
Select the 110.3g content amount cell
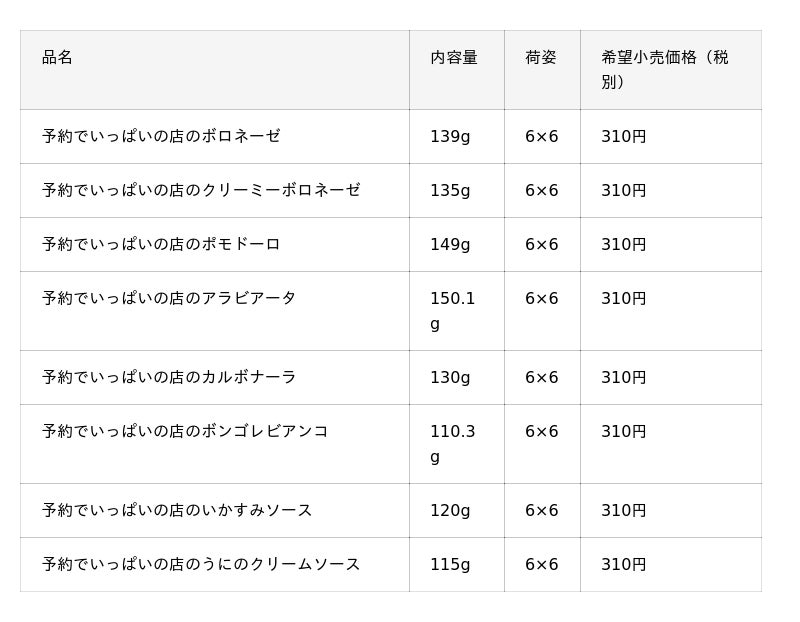(452, 444)
